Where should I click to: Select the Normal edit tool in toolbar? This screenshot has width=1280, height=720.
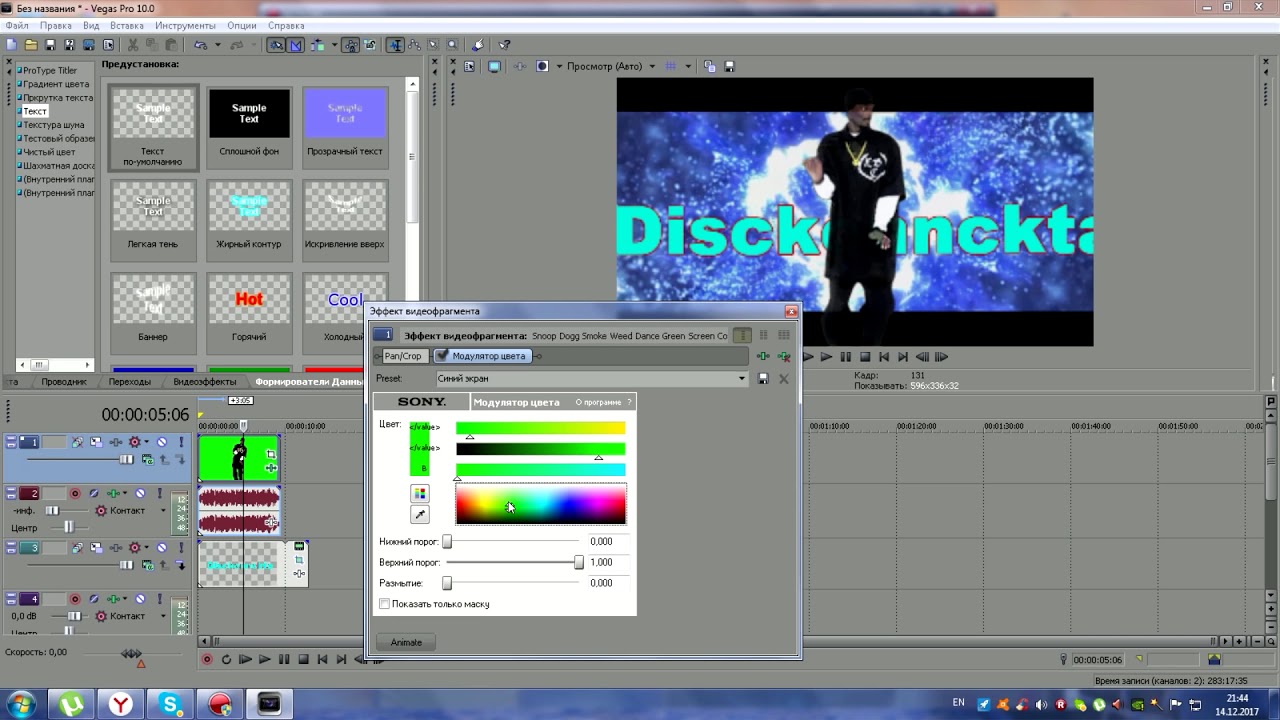tap(396, 44)
